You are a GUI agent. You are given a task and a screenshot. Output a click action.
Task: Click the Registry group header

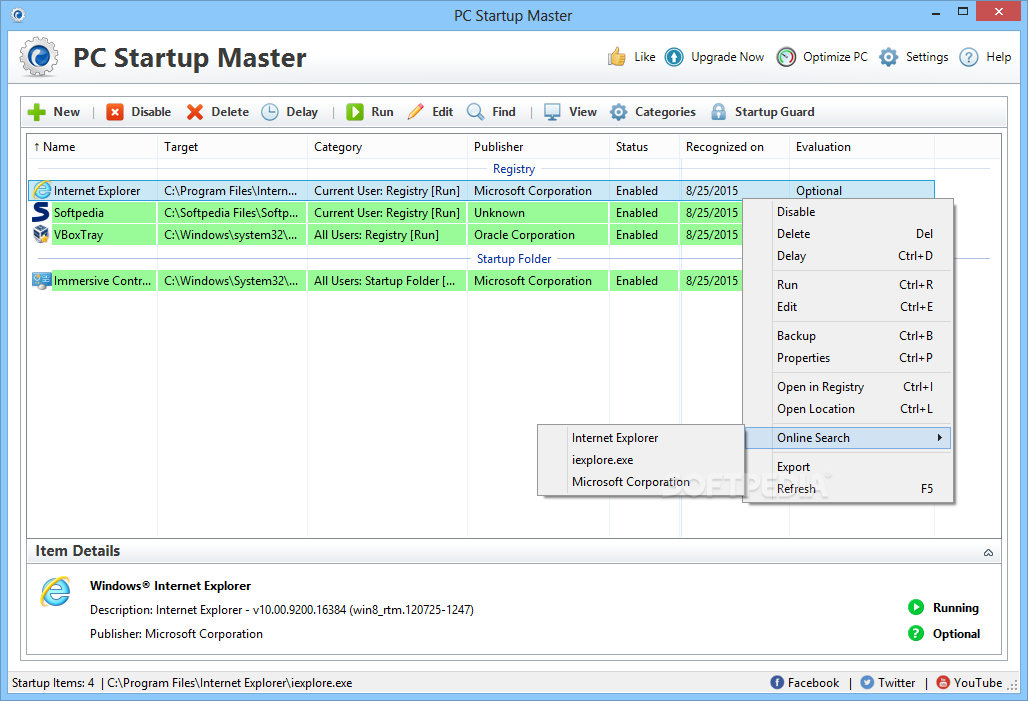514,169
